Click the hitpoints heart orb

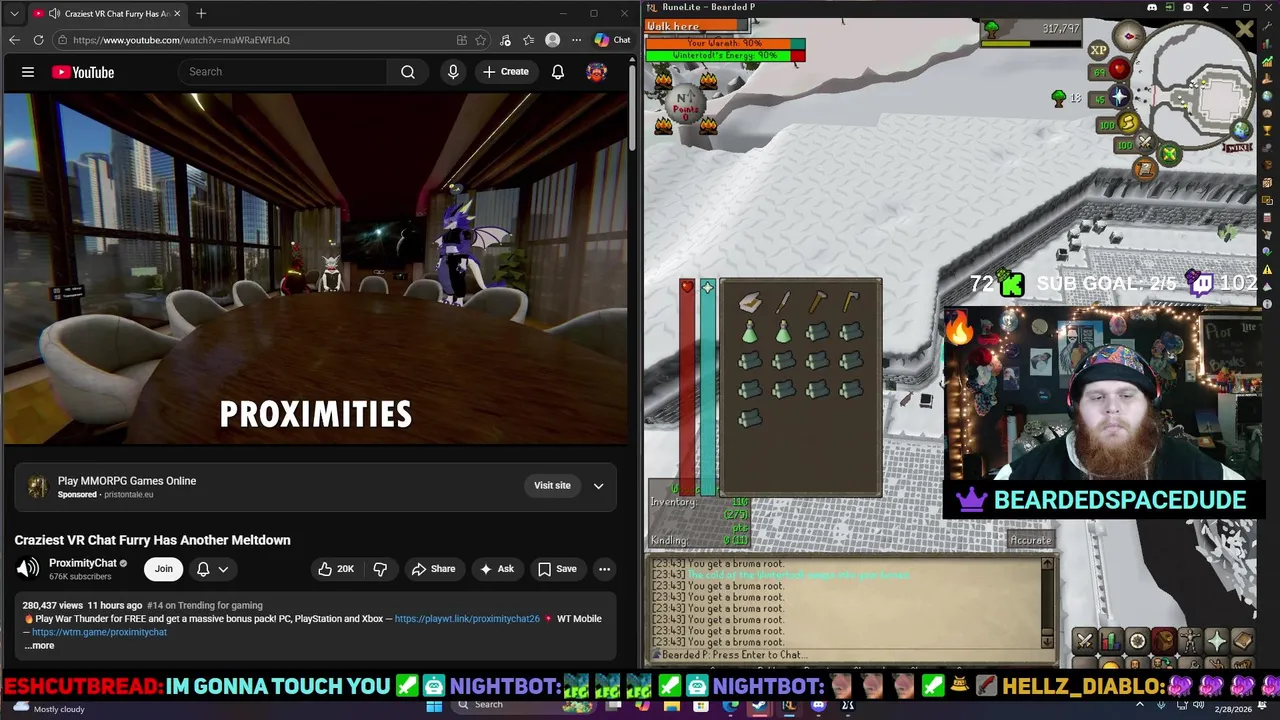click(x=1120, y=69)
